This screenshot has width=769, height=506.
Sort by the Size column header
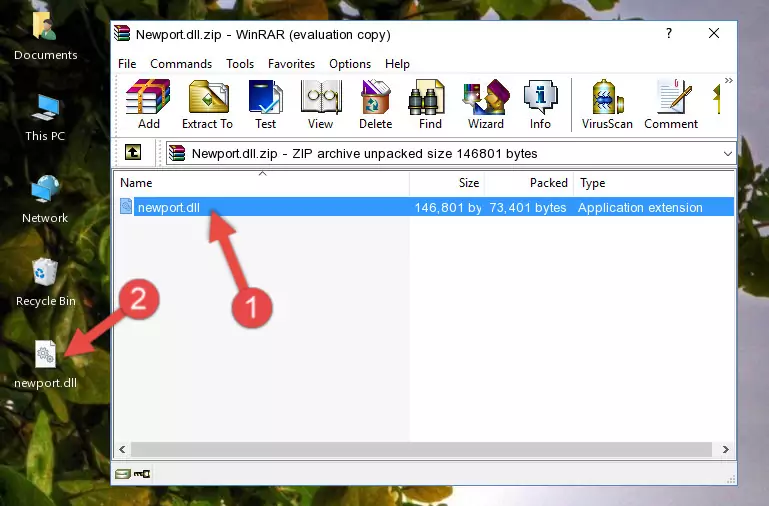(x=447, y=183)
